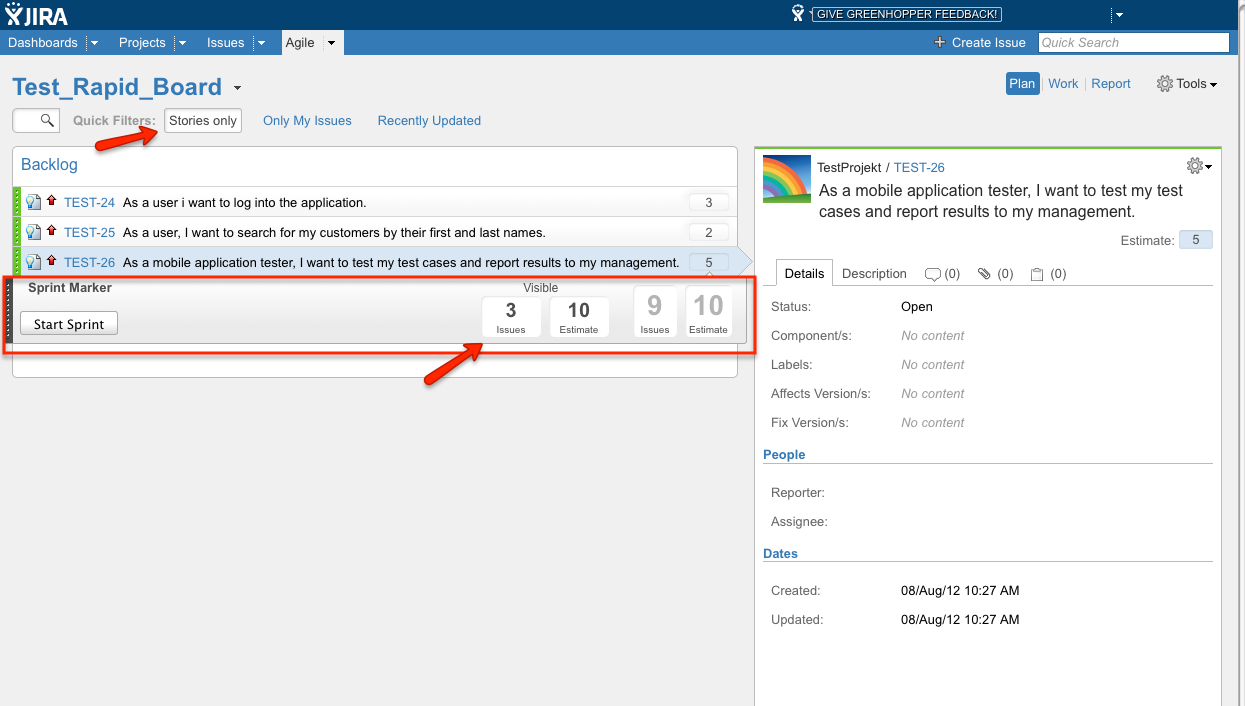
Task: Click the Test_Rapid_Board title
Action: [x=117, y=87]
